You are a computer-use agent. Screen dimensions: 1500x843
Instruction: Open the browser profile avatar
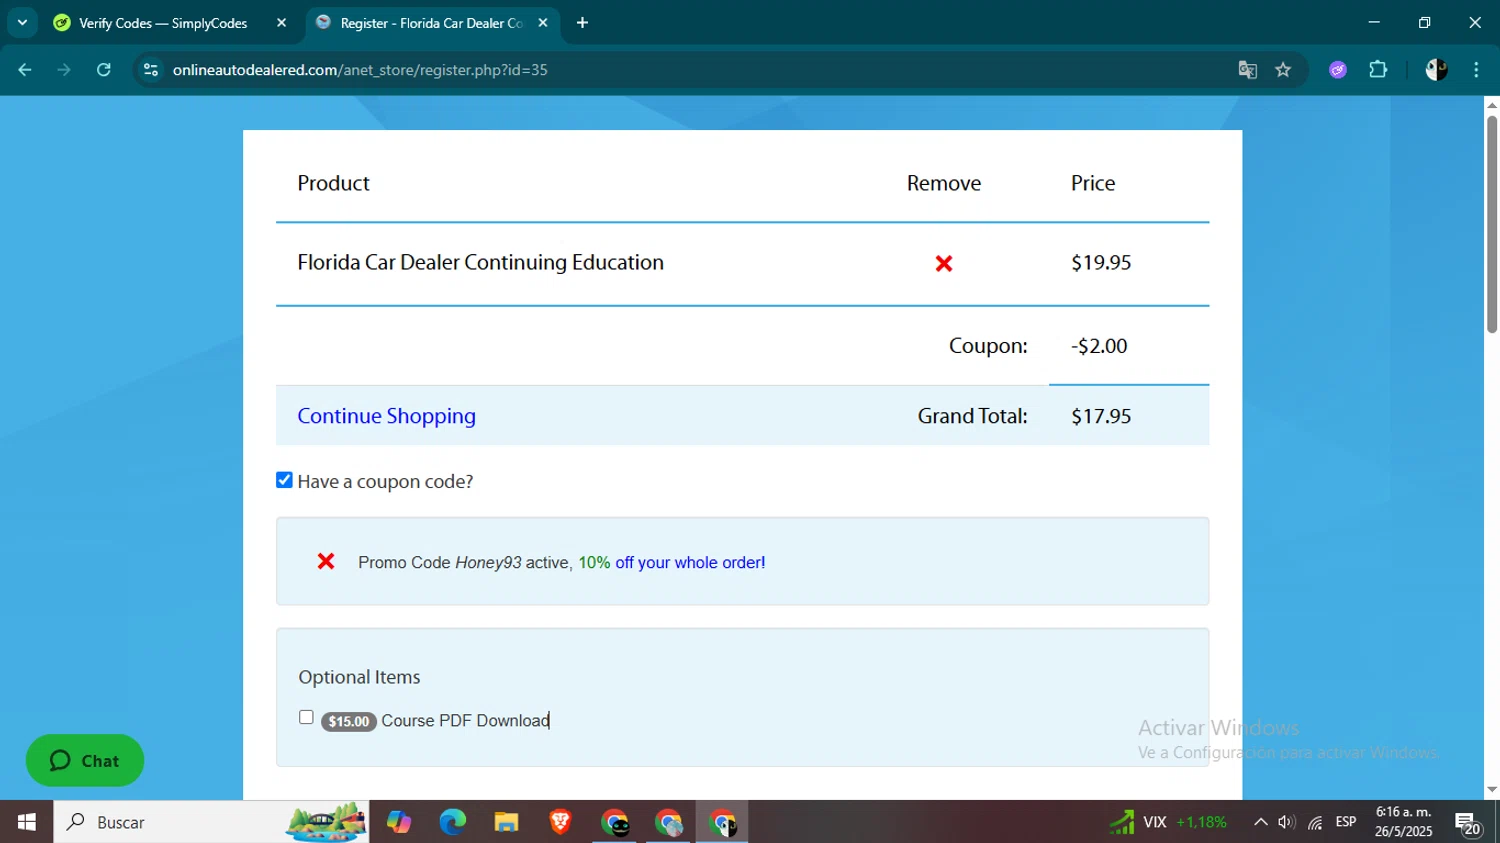(x=1436, y=70)
